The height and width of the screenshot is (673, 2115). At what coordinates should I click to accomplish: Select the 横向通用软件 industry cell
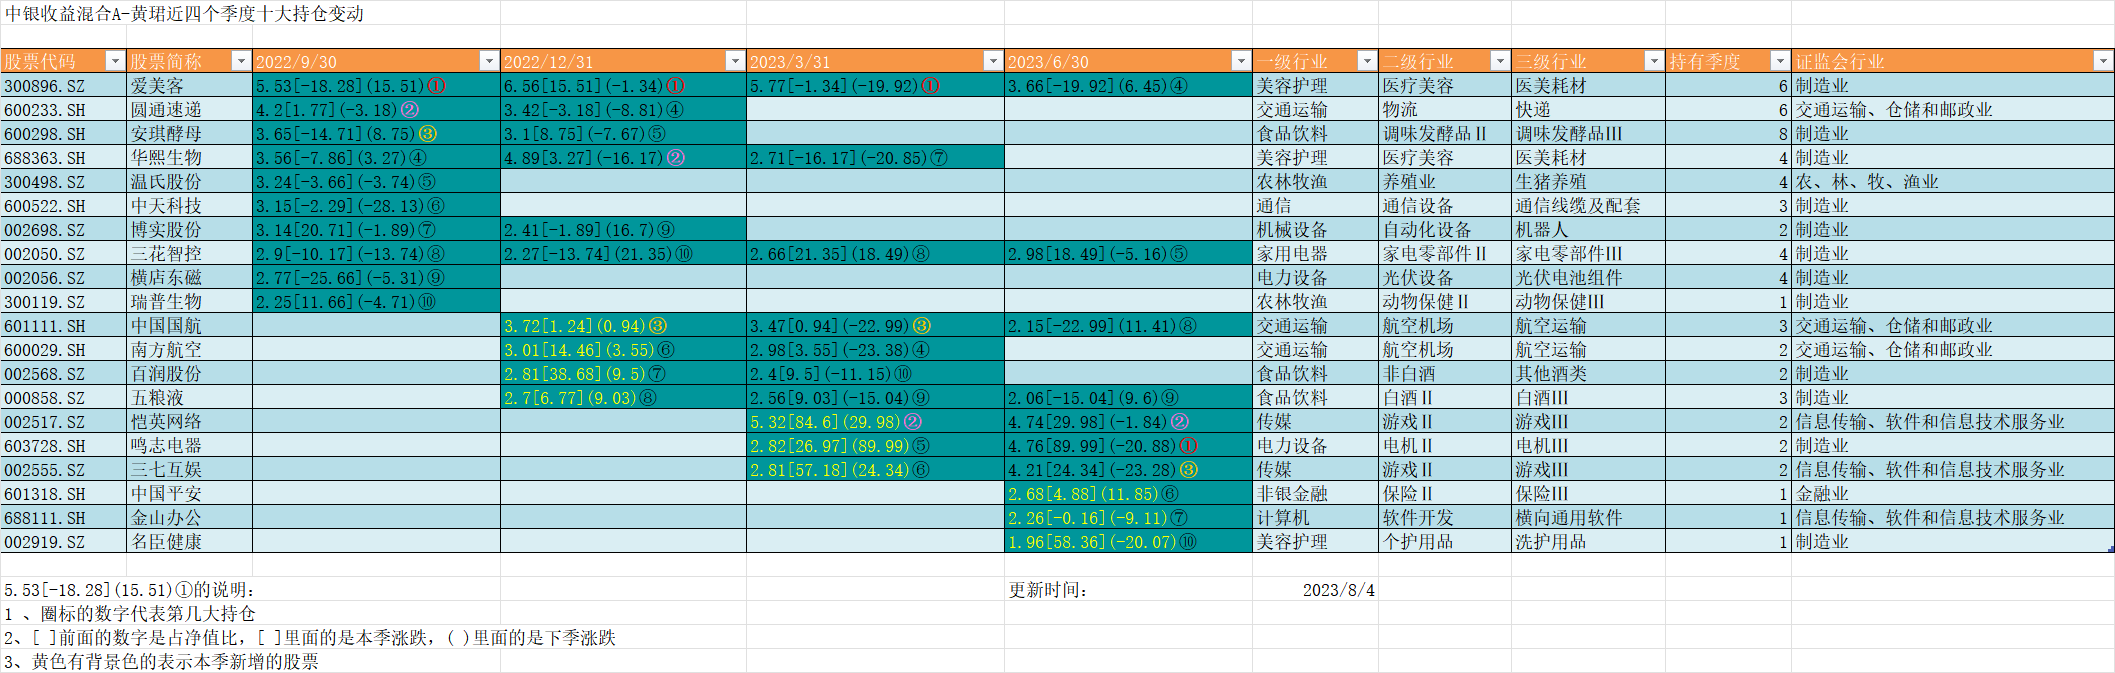1588,518
